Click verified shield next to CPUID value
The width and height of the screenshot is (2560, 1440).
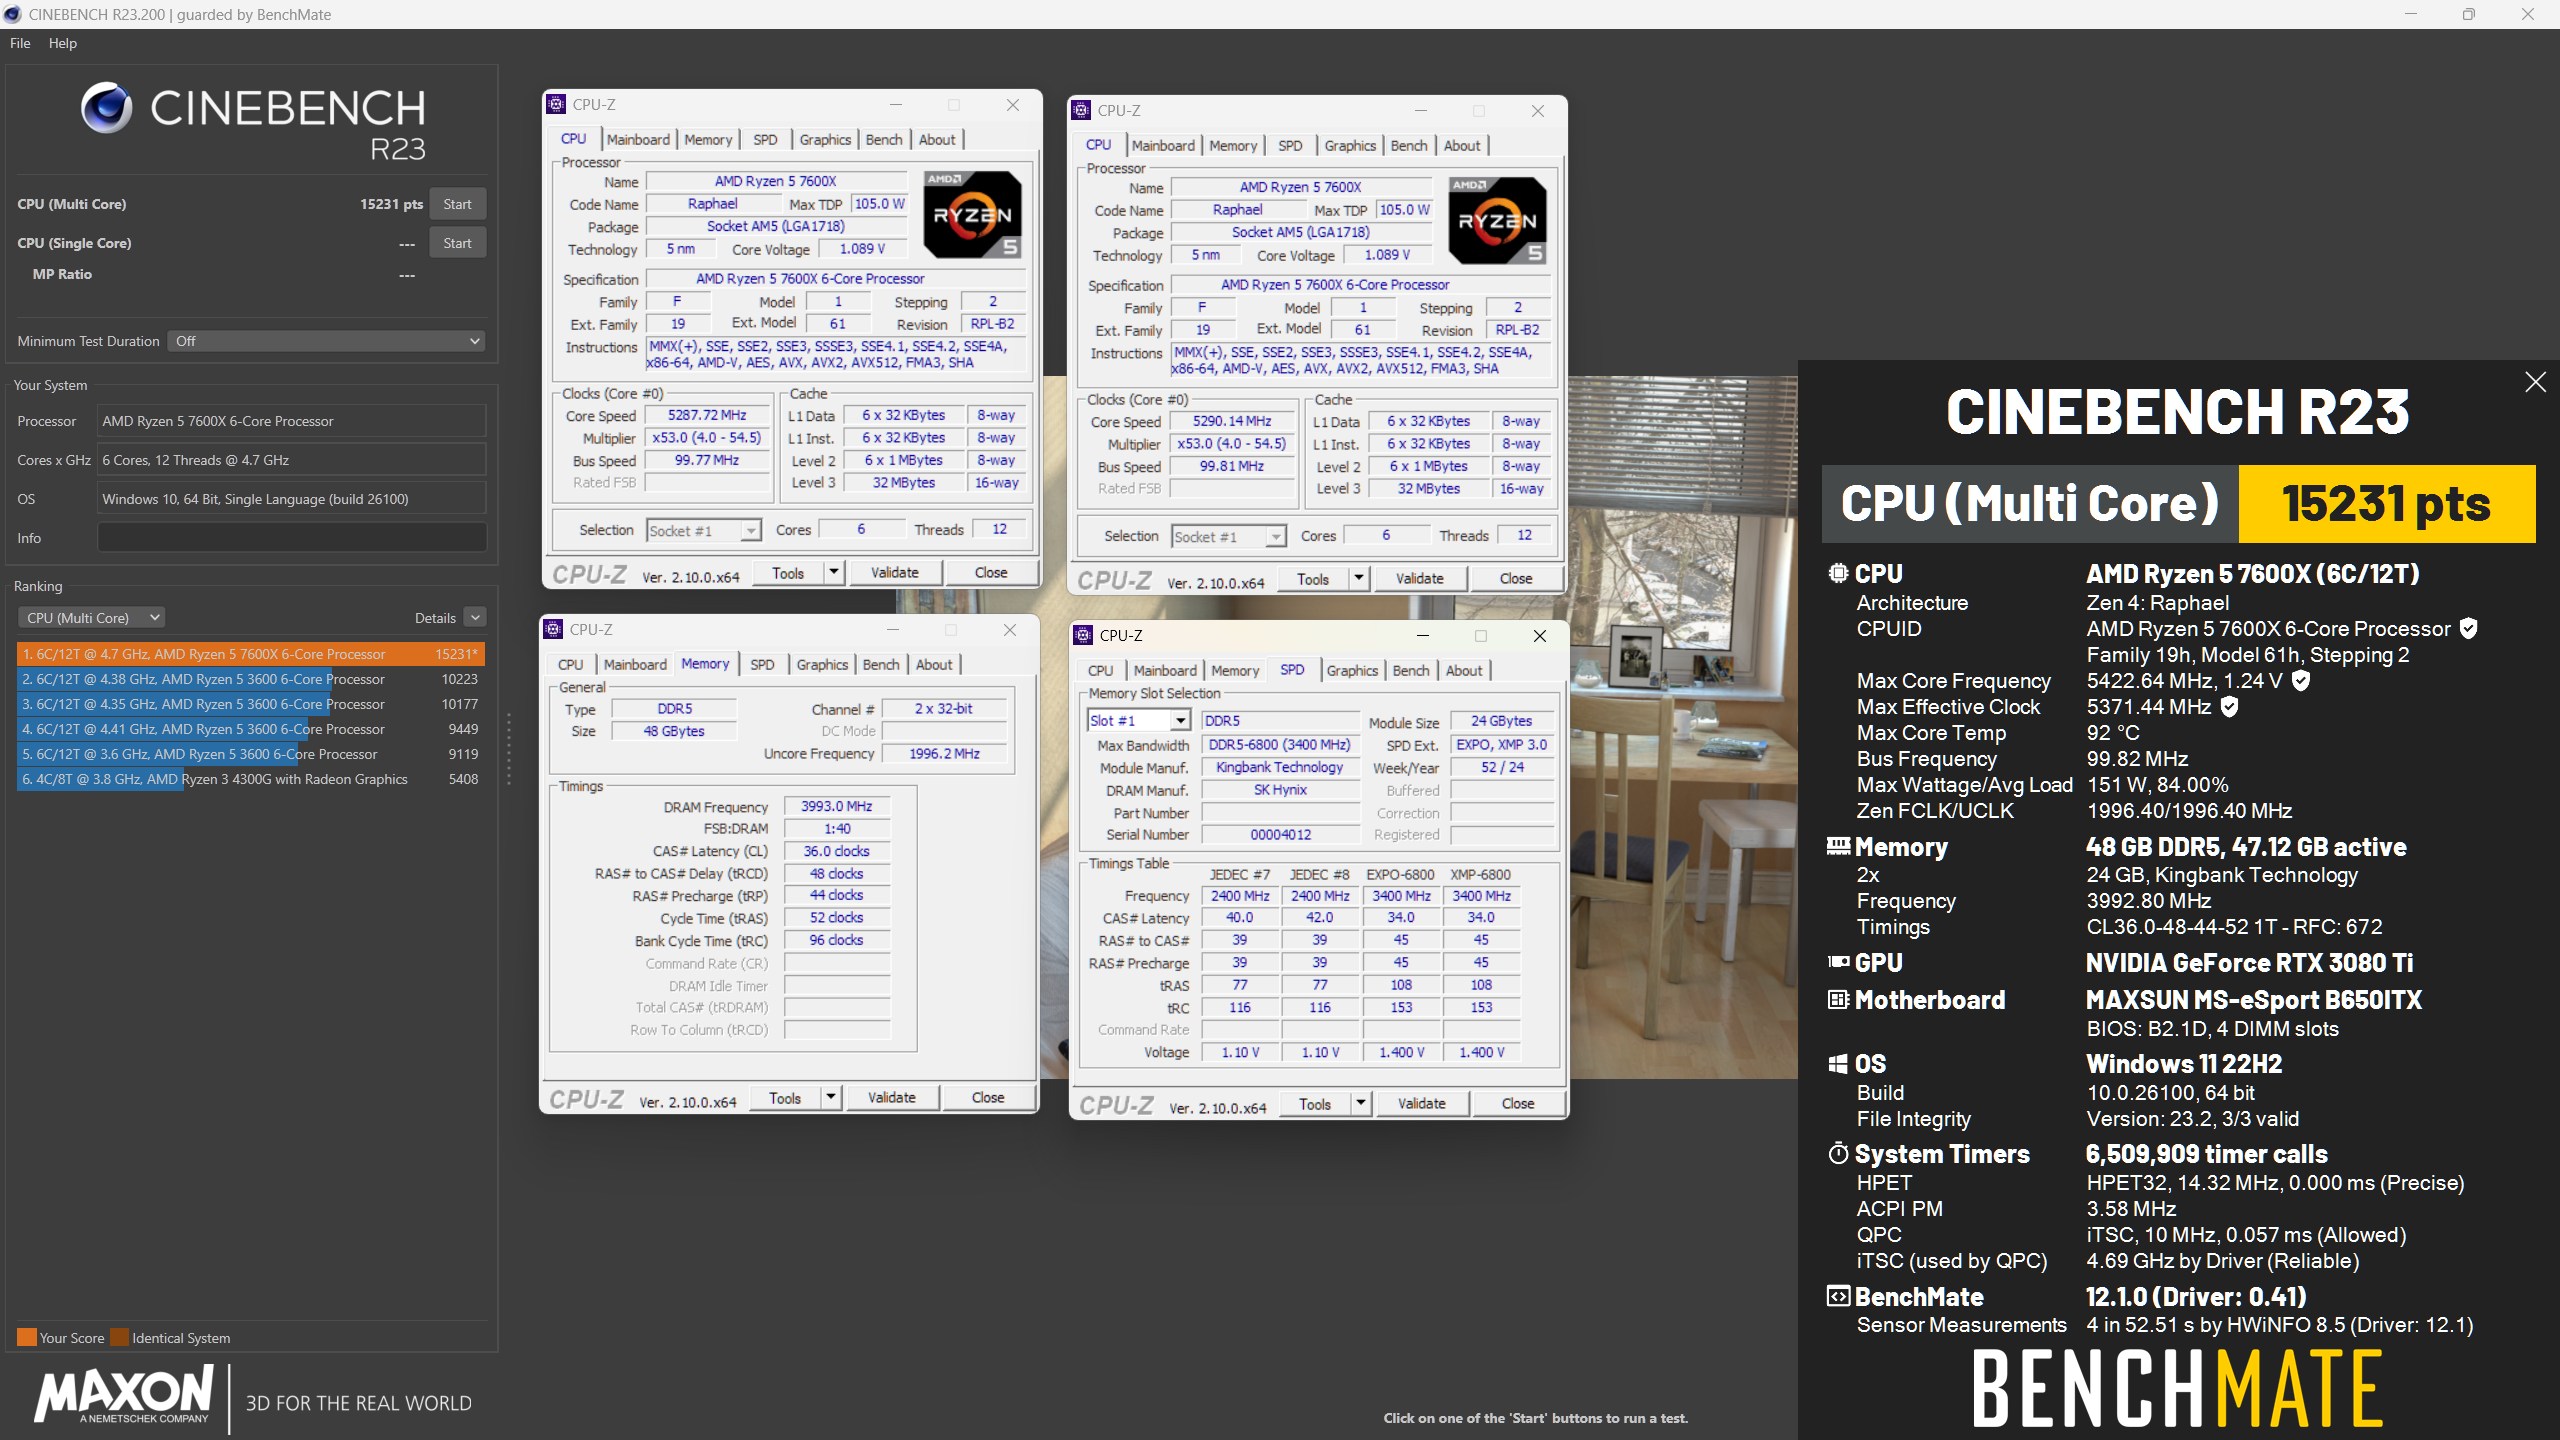click(x=2468, y=628)
